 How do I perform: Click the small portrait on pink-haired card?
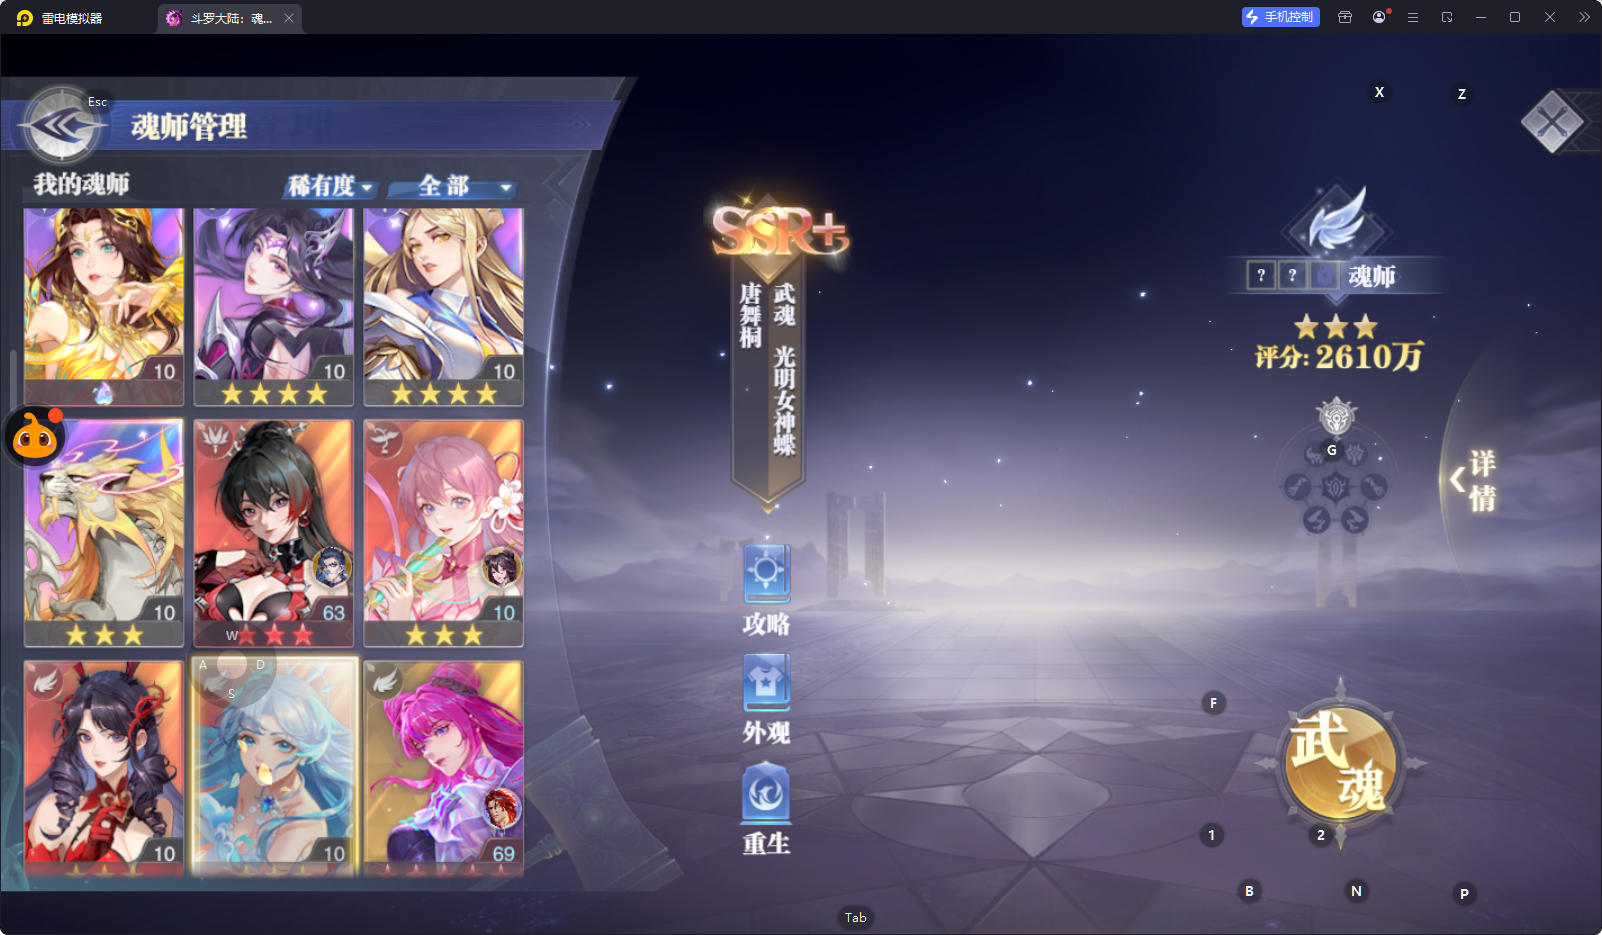[x=501, y=567]
